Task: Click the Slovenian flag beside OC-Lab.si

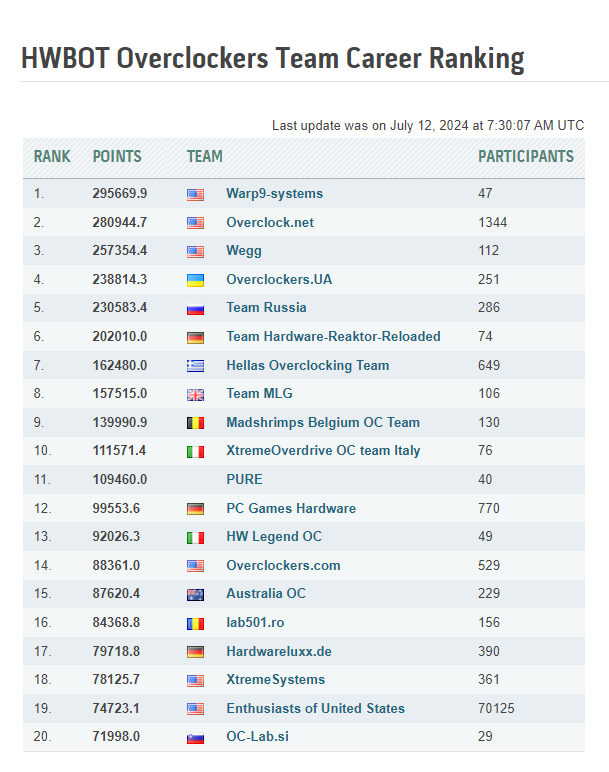Action: click(x=195, y=738)
